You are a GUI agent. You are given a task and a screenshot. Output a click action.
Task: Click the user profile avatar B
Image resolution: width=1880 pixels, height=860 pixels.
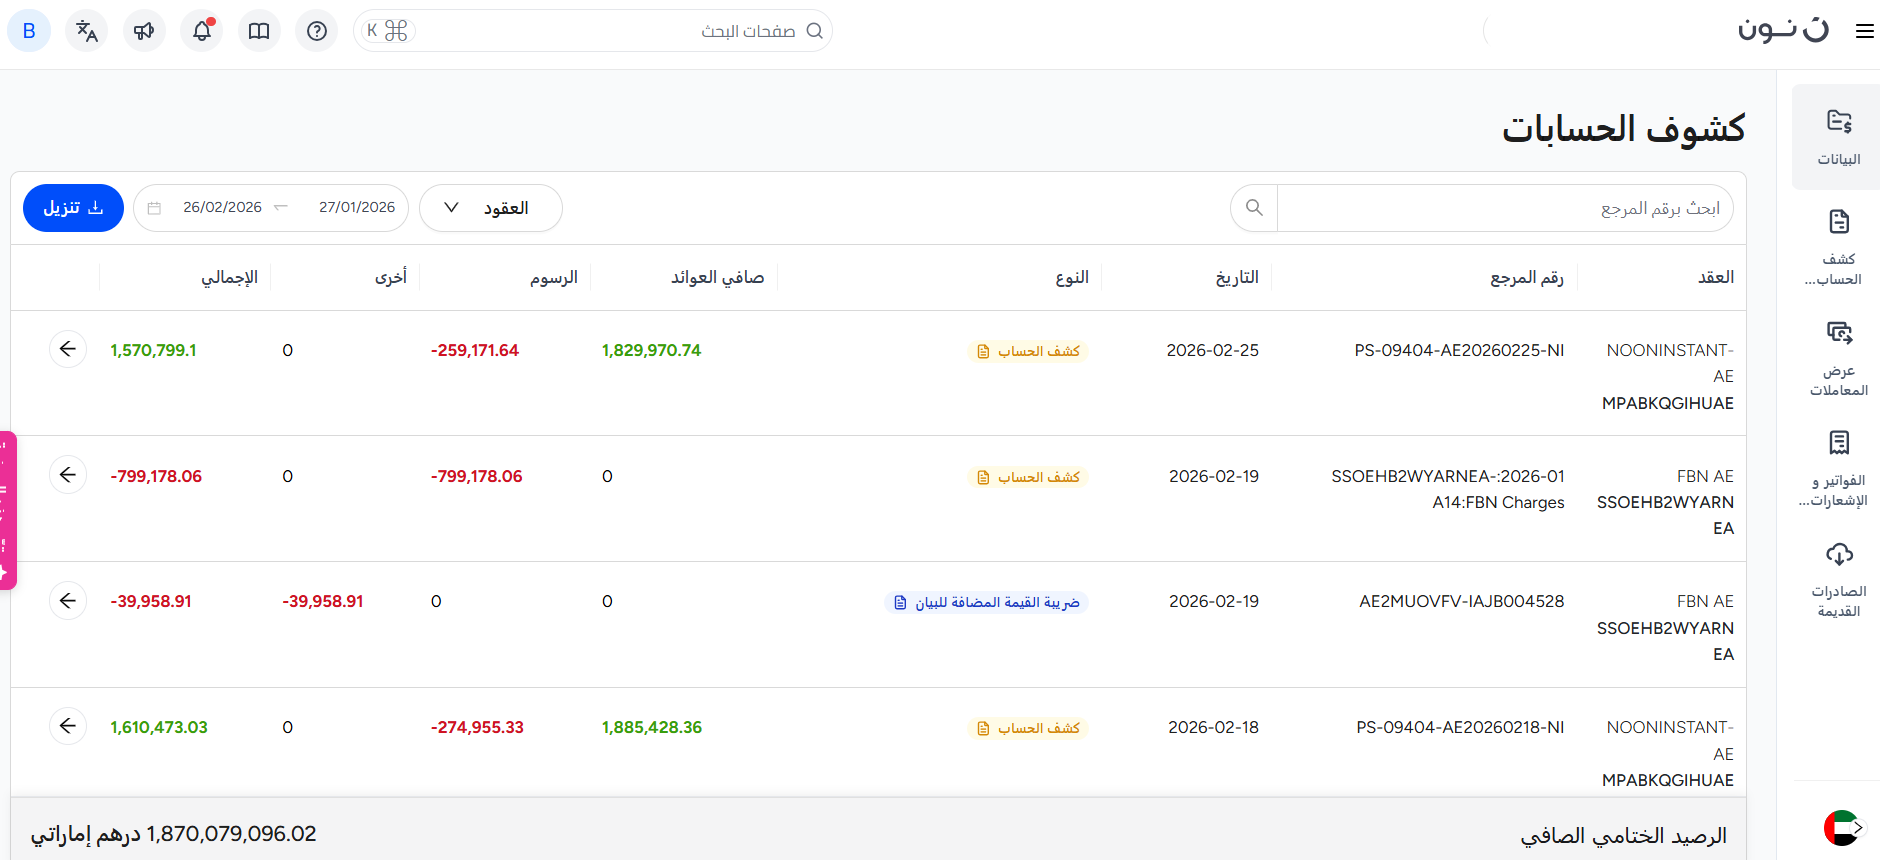(x=29, y=31)
